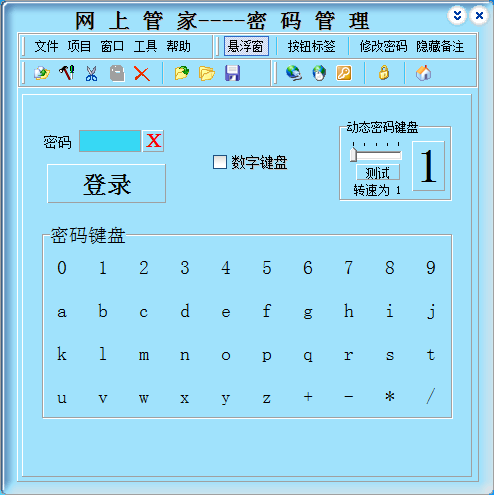Click the orange key icon

(x=344, y=73)
